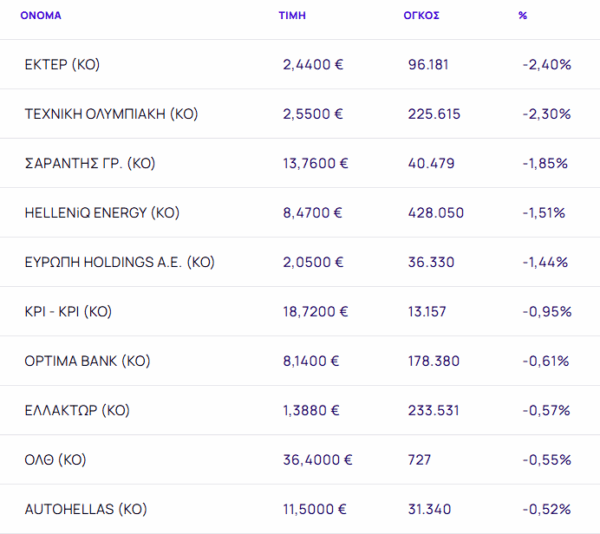600x534 pixels.
Task: Click change -0,95% value
Action: [x=547, y=311]
